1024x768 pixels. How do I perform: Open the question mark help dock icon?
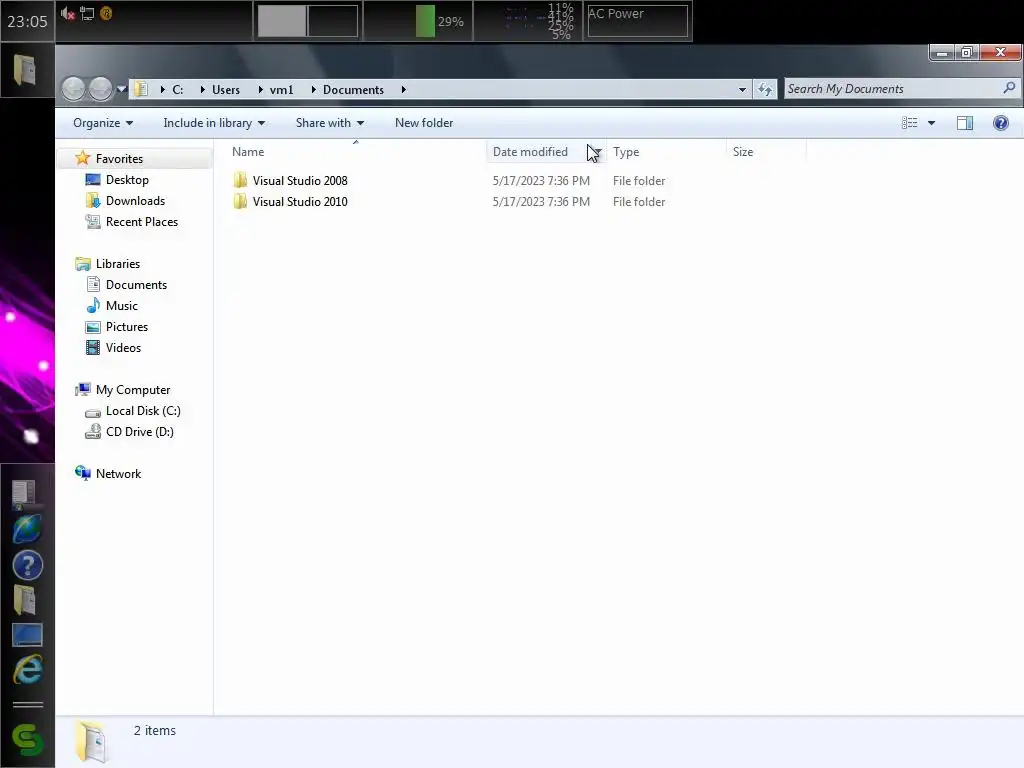tap(27, 565)
